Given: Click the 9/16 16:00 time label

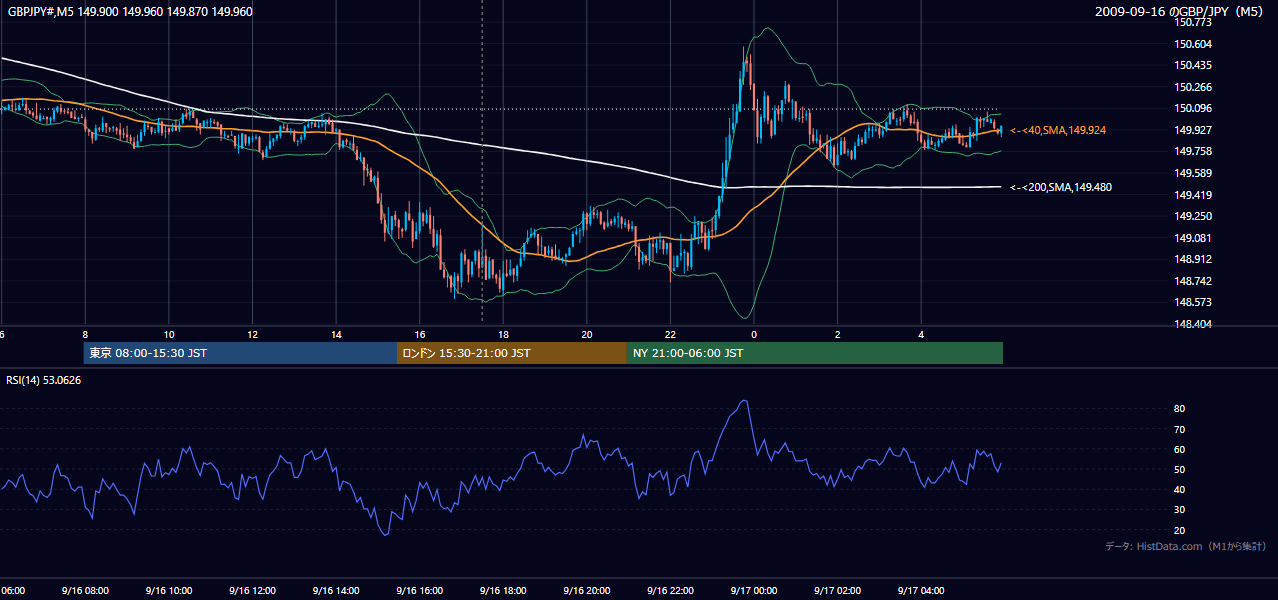Looking at the screenshot, I should coord(418,590).
